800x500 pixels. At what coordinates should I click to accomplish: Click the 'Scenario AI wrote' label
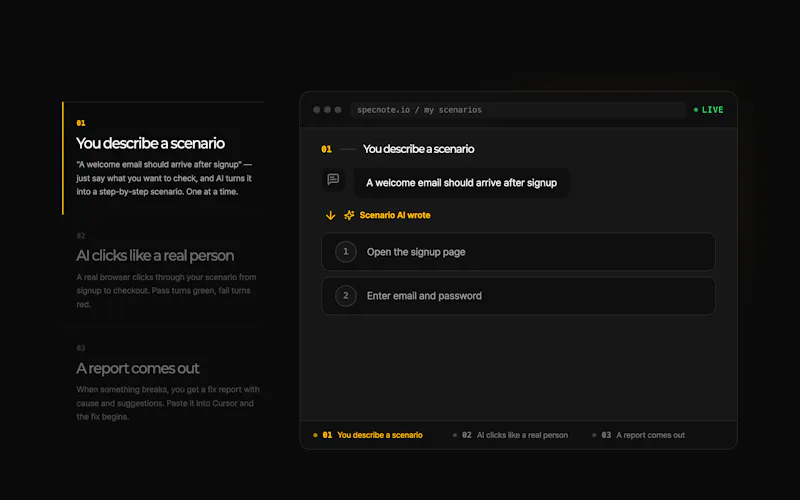[x=395, y=215]
